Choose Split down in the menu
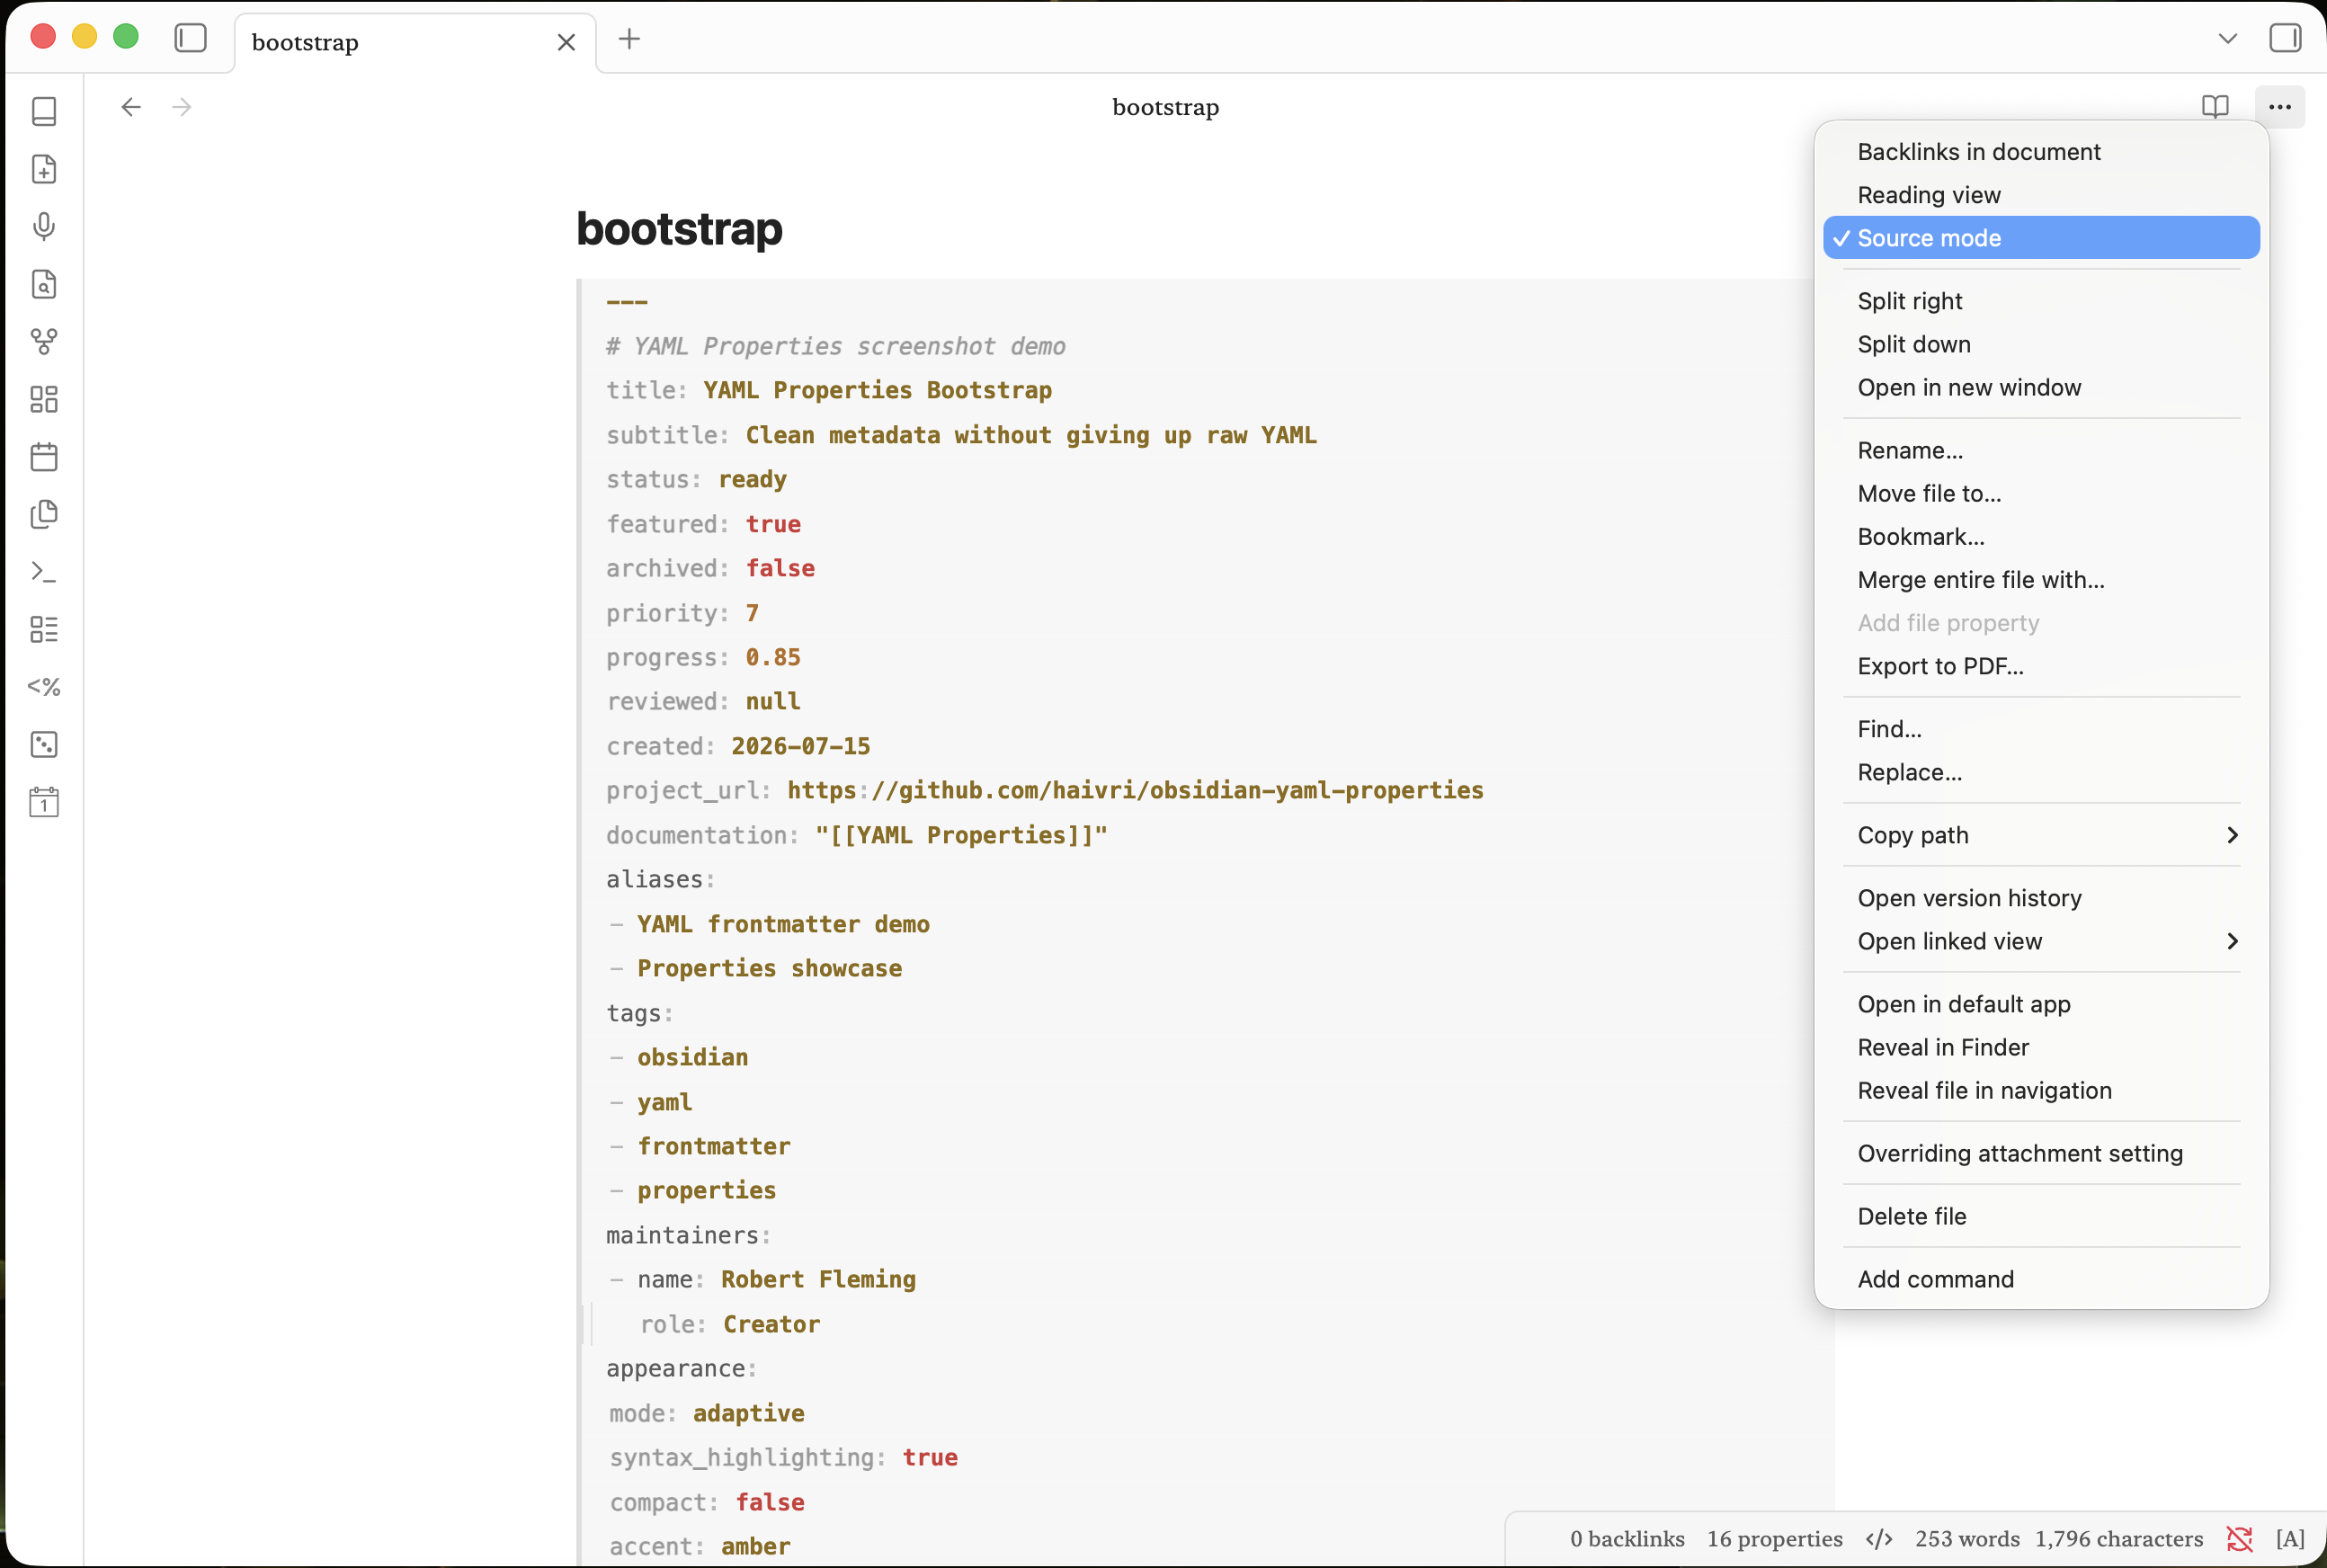 pyautogui.click(x=2041, y=344)
